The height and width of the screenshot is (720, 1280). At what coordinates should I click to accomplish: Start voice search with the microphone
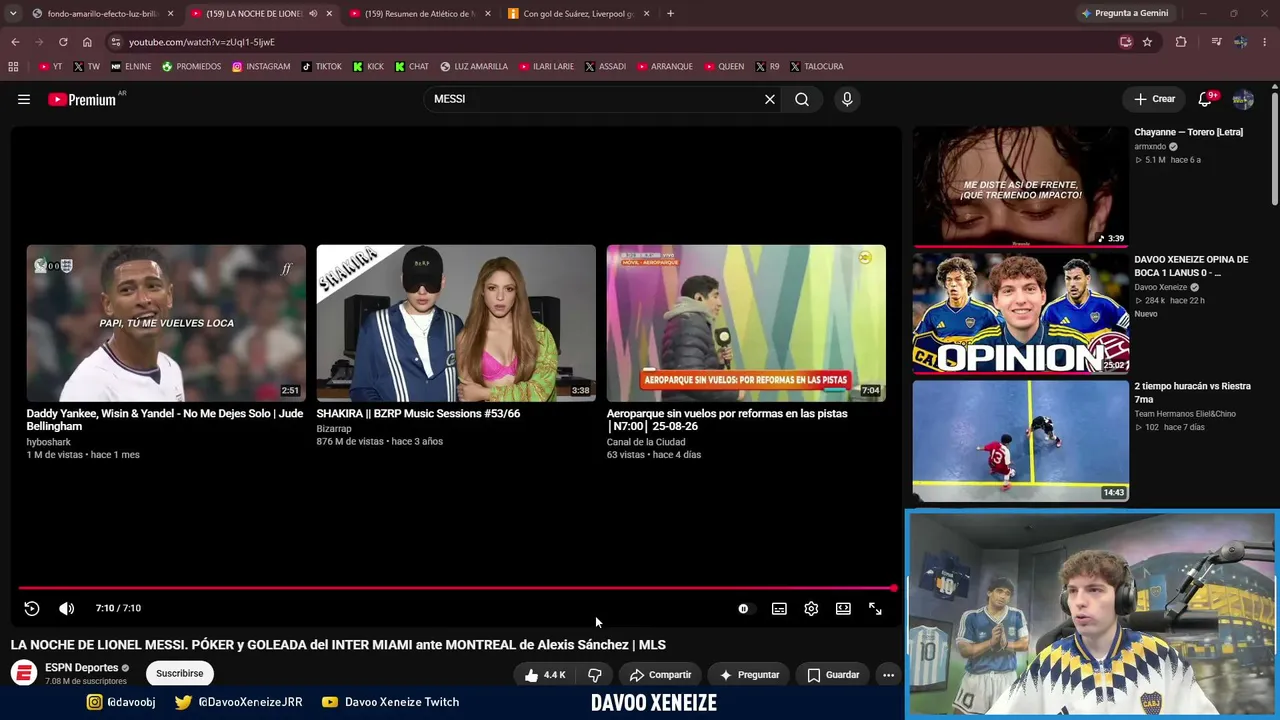click(x=847, y=99)
